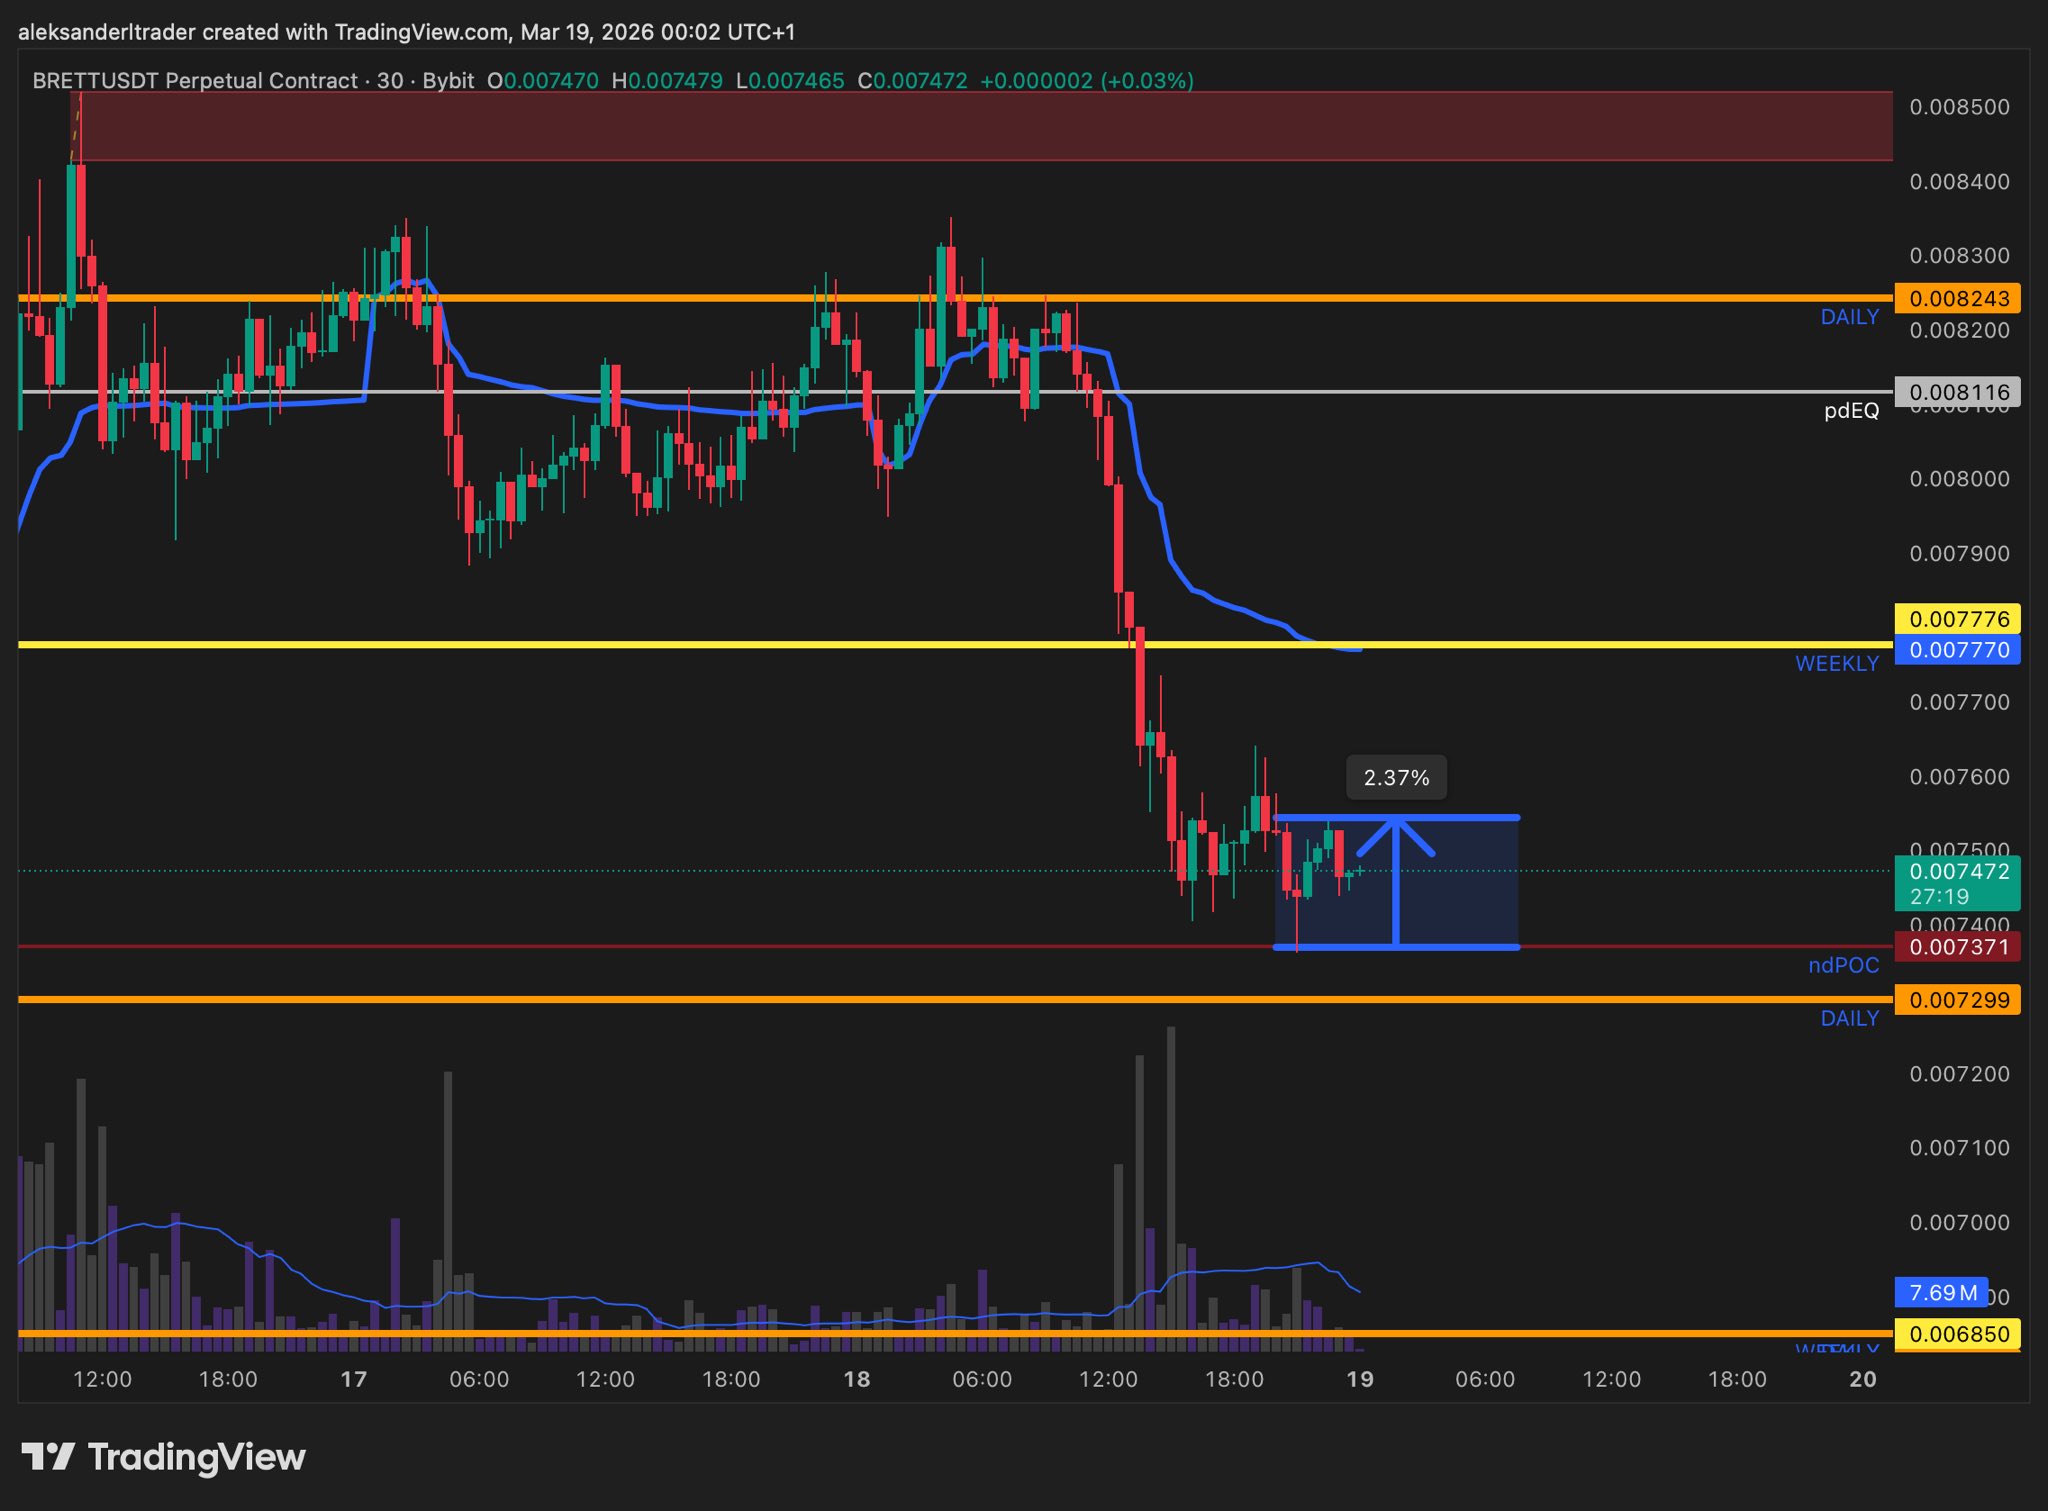Click the orange 0.007299 DAILY price tag
The width and height of the screenshot is (2048, 1511).
(x=1957, y=1000)
